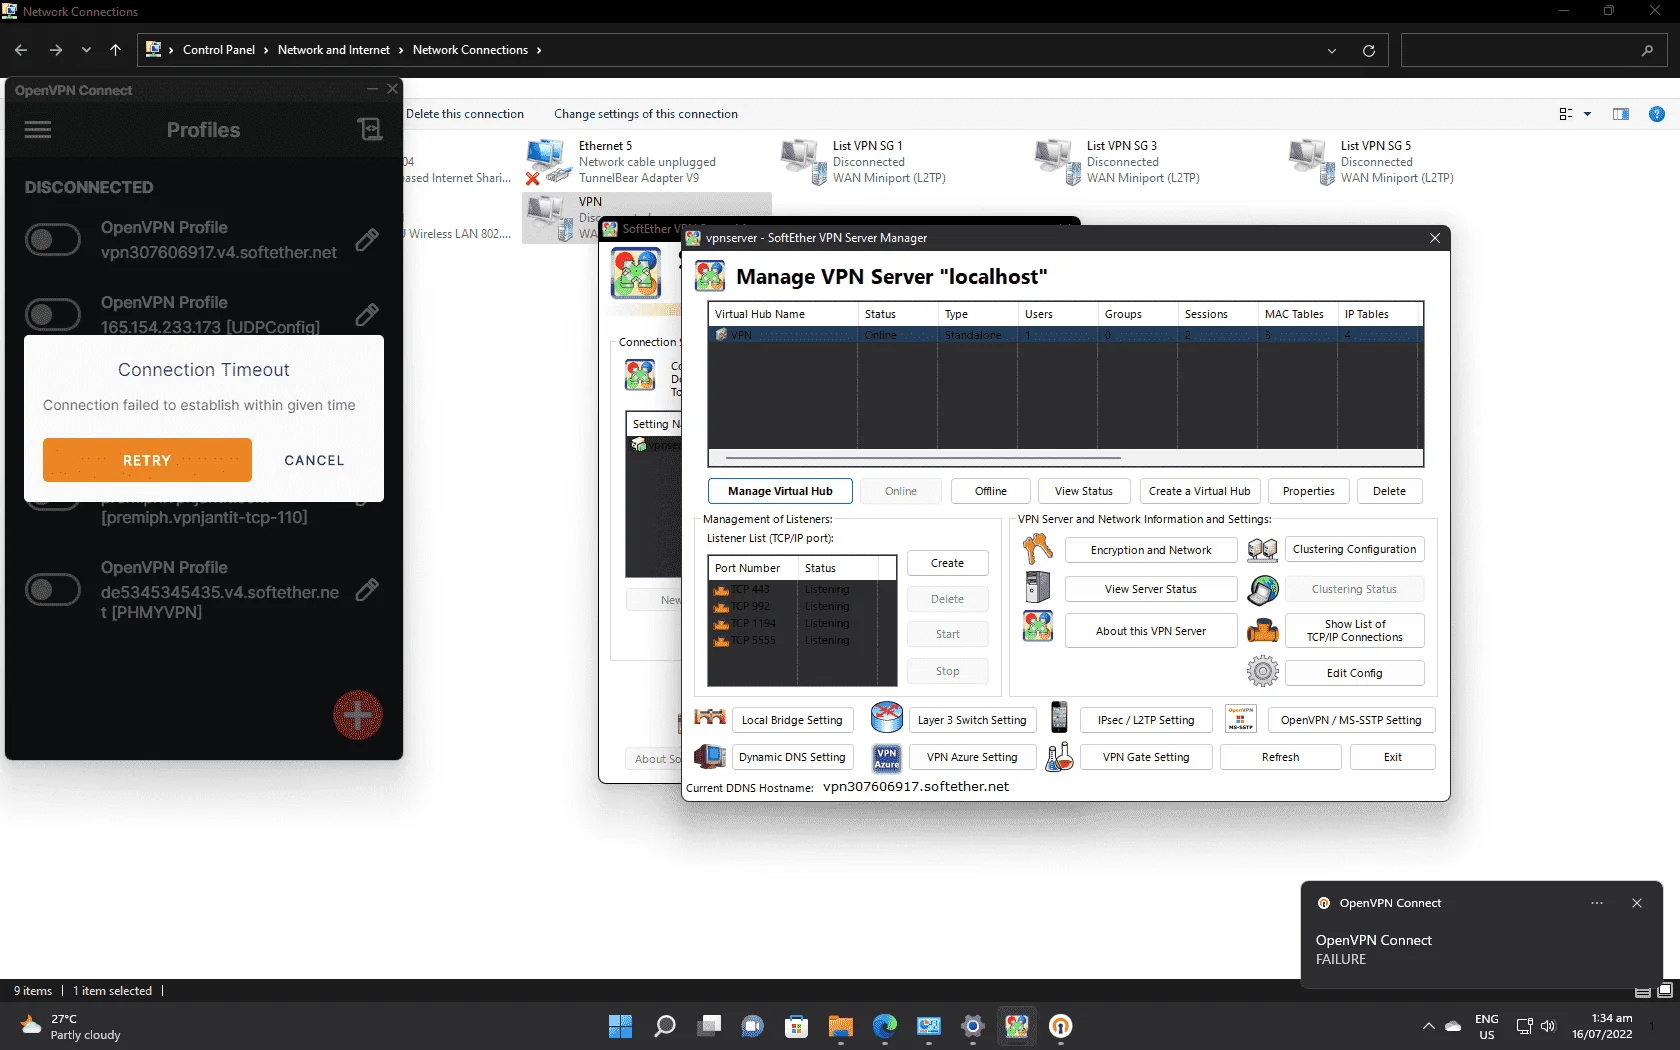
Task: Exit the VPN Server Manager
Action: [1393, 757]
